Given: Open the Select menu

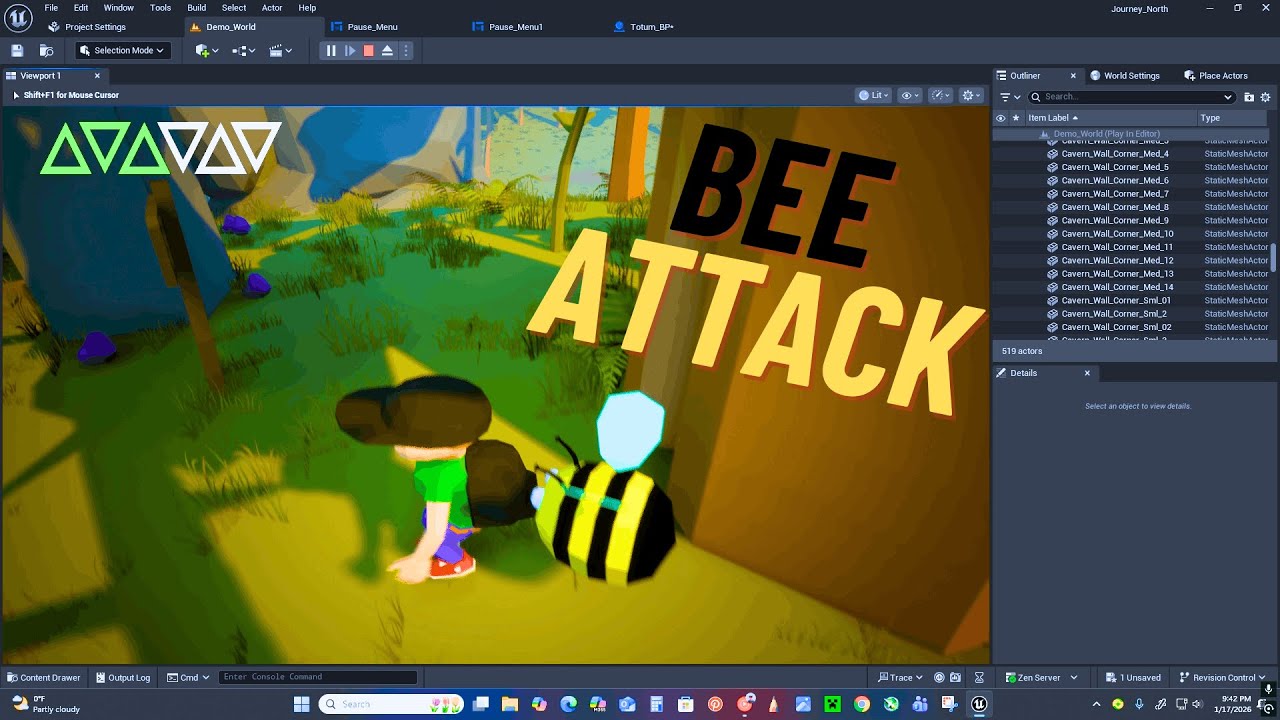Looking at the screenshot, I should pos(234,7).
